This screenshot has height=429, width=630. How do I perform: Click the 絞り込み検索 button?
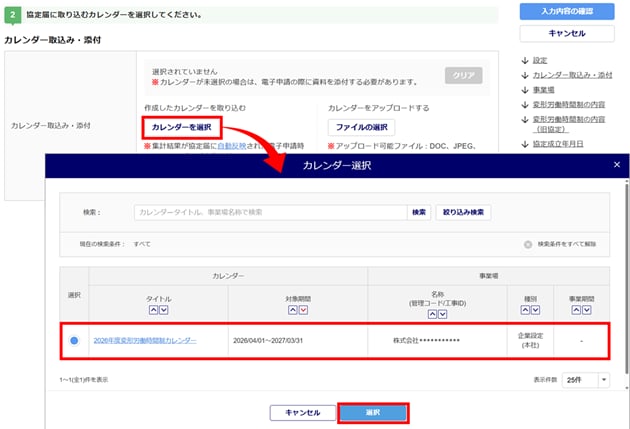point(463,212)
